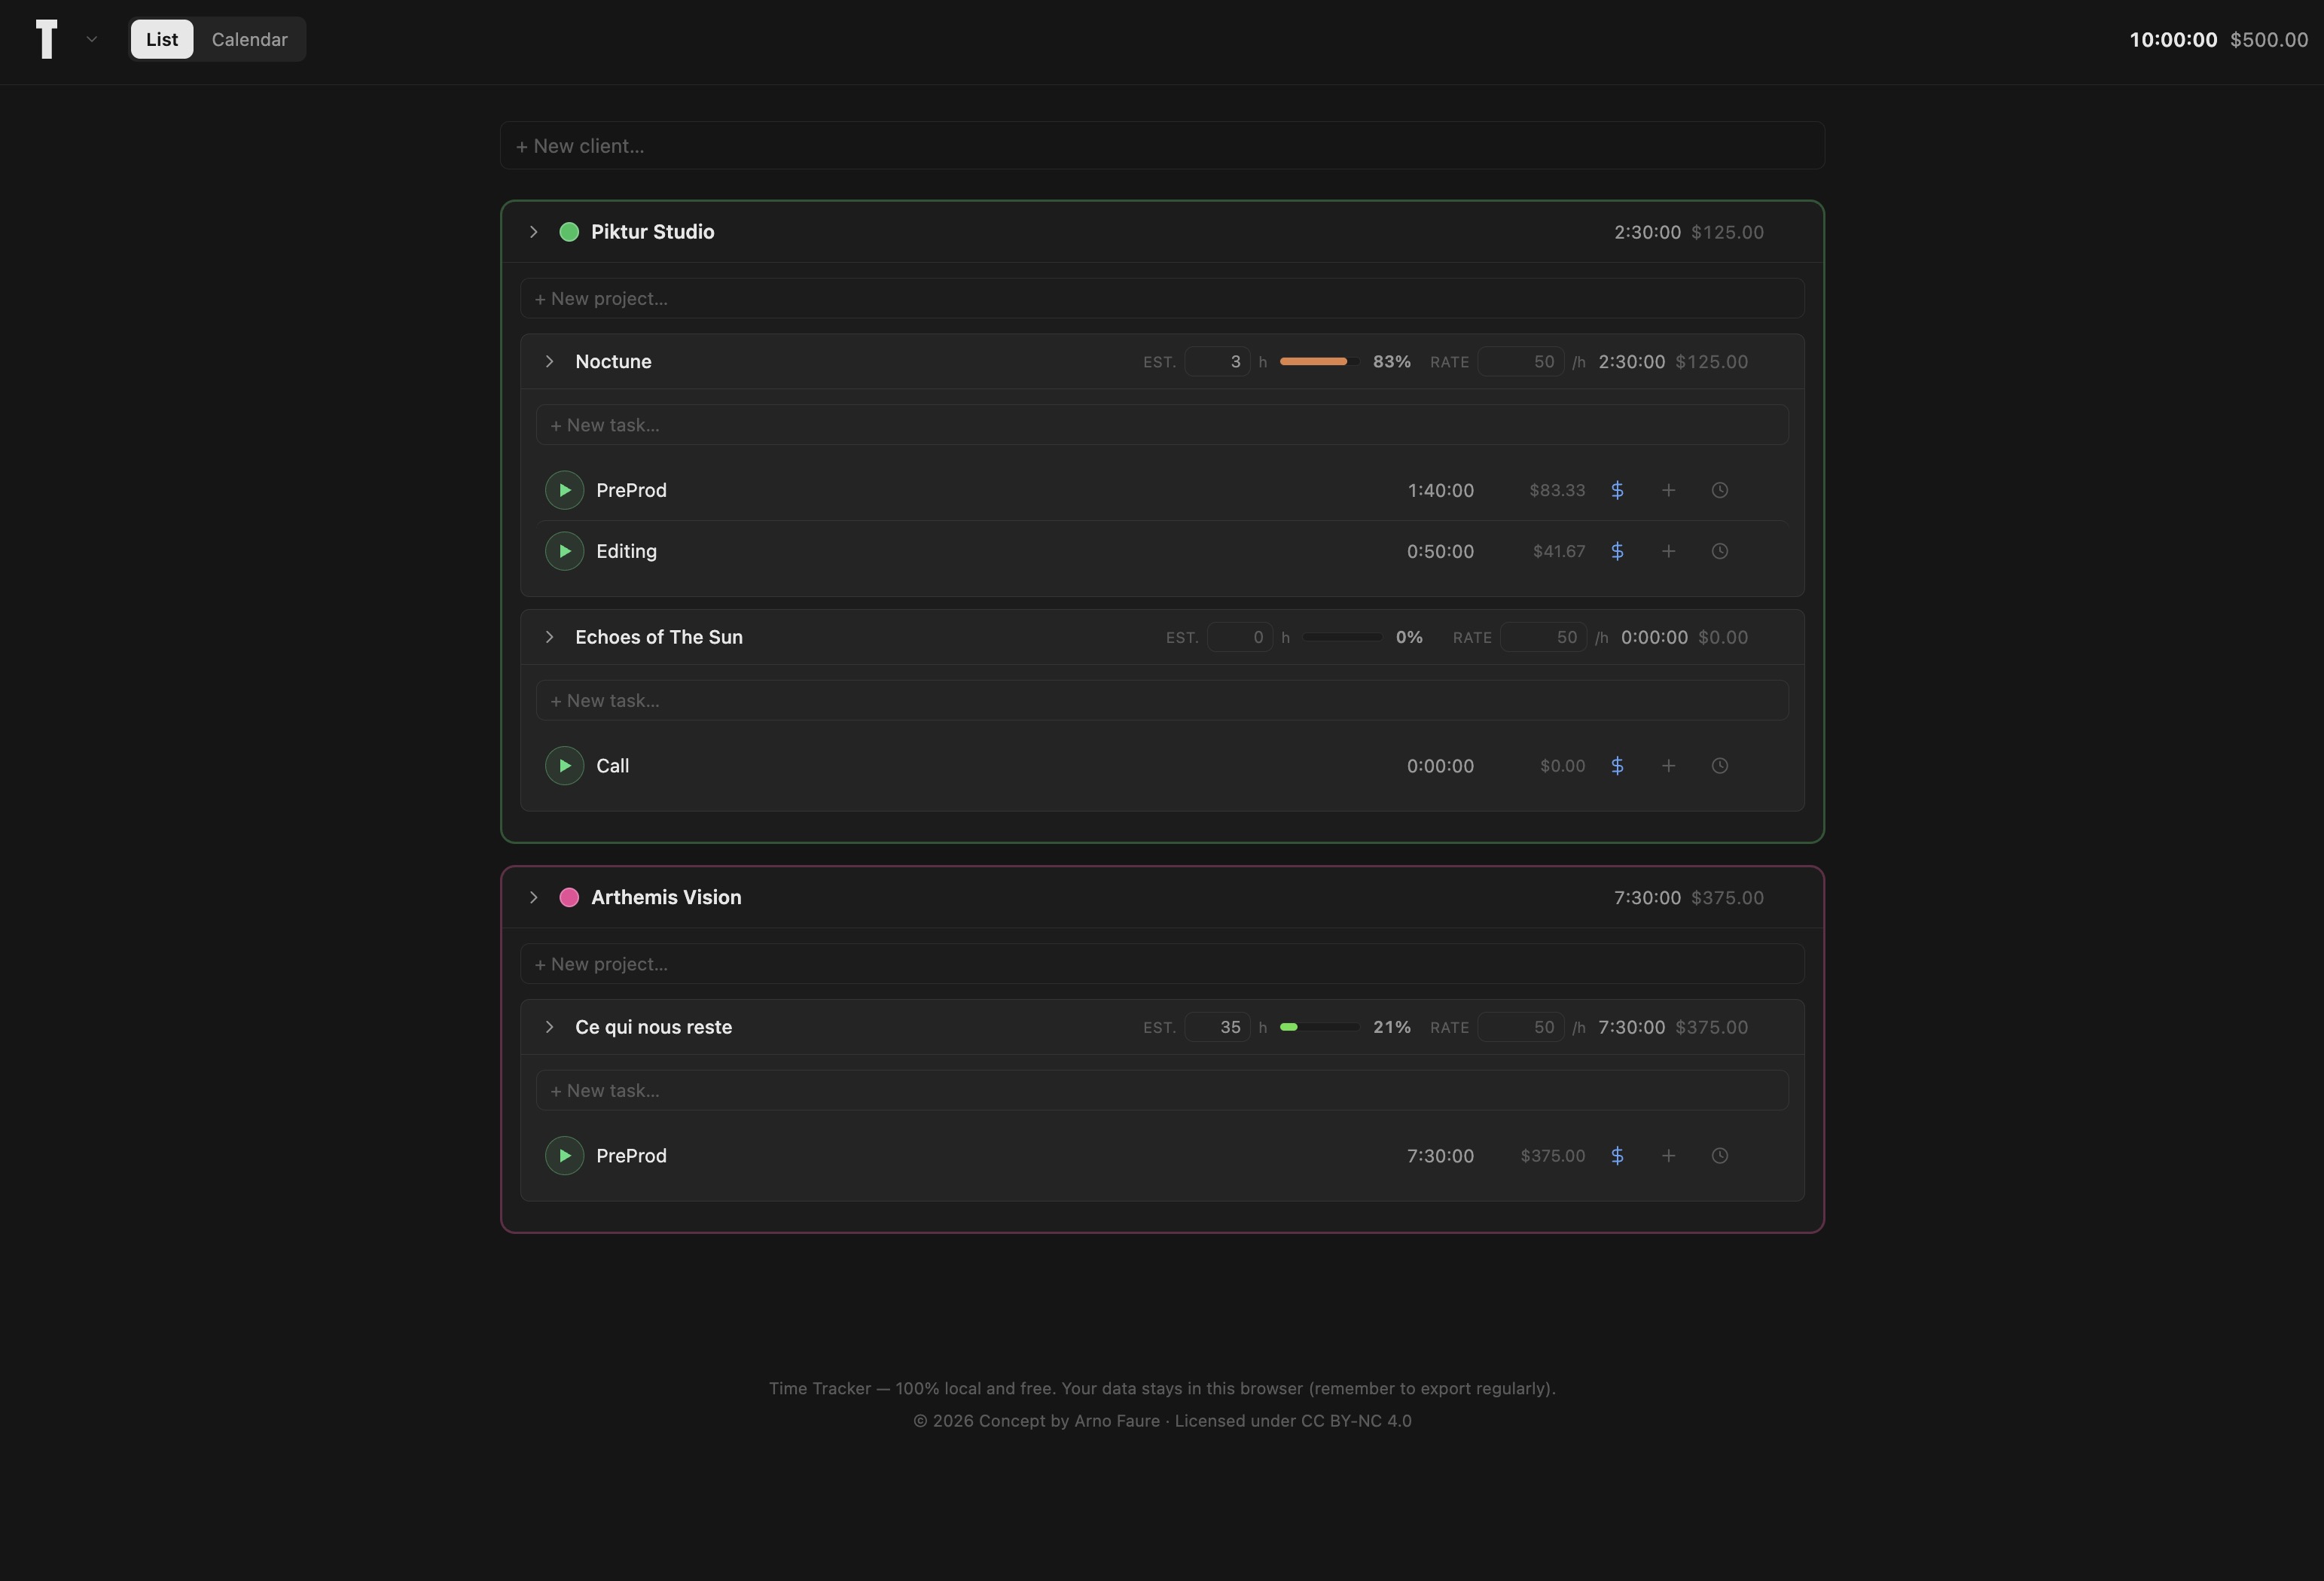Start timer for Editing task
The height and width of the screenshot is (1581, 2324).
click(x=564, y=551)
